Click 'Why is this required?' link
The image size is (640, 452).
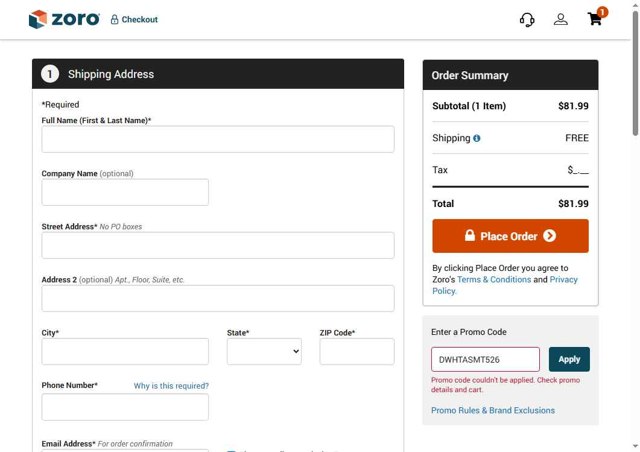pos(171,386)
